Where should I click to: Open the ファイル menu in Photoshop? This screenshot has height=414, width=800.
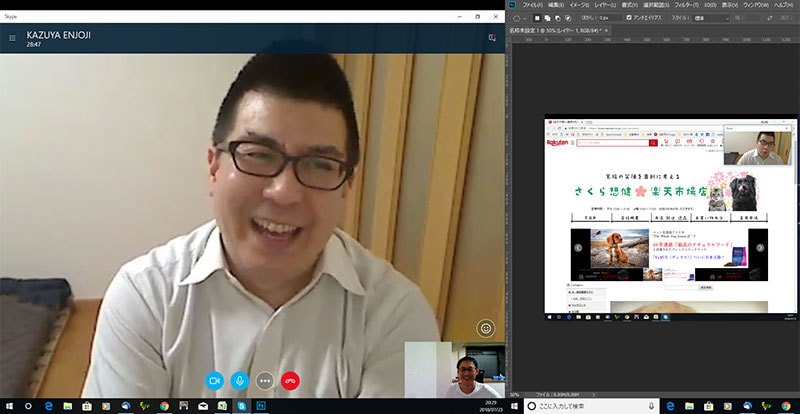[533, 5]
